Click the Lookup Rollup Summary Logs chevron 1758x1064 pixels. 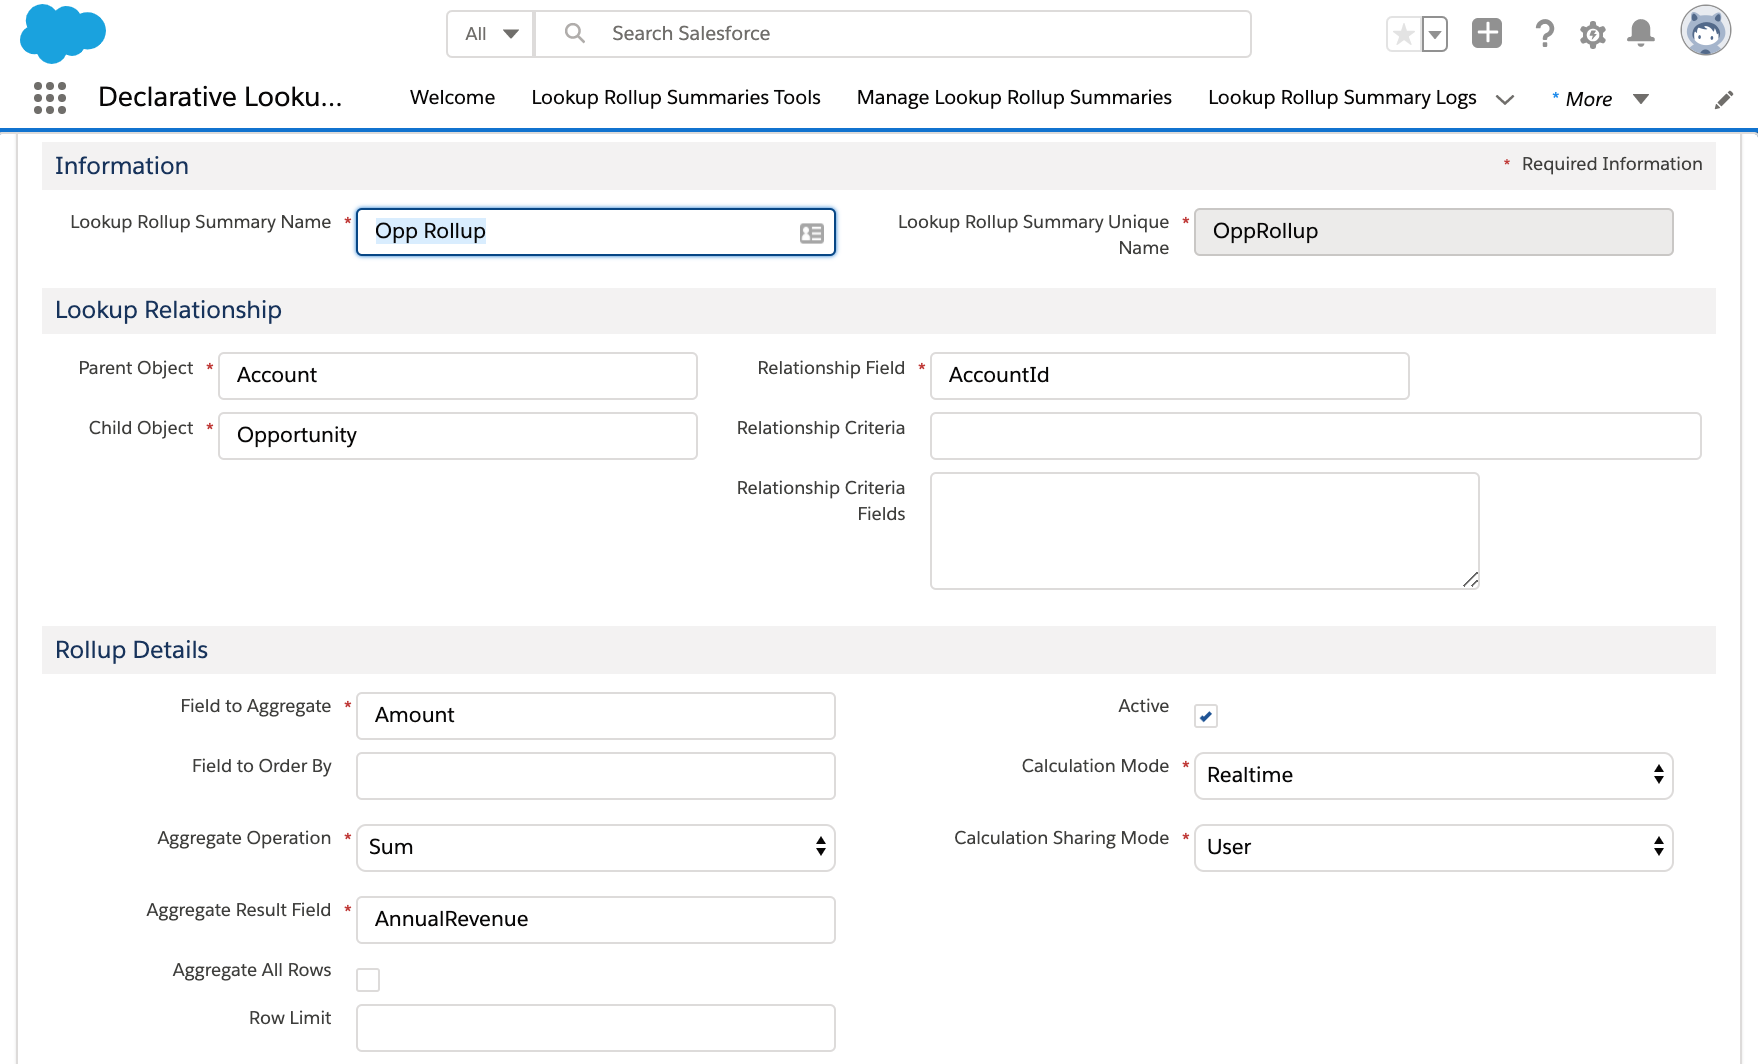coord(1506,99)
